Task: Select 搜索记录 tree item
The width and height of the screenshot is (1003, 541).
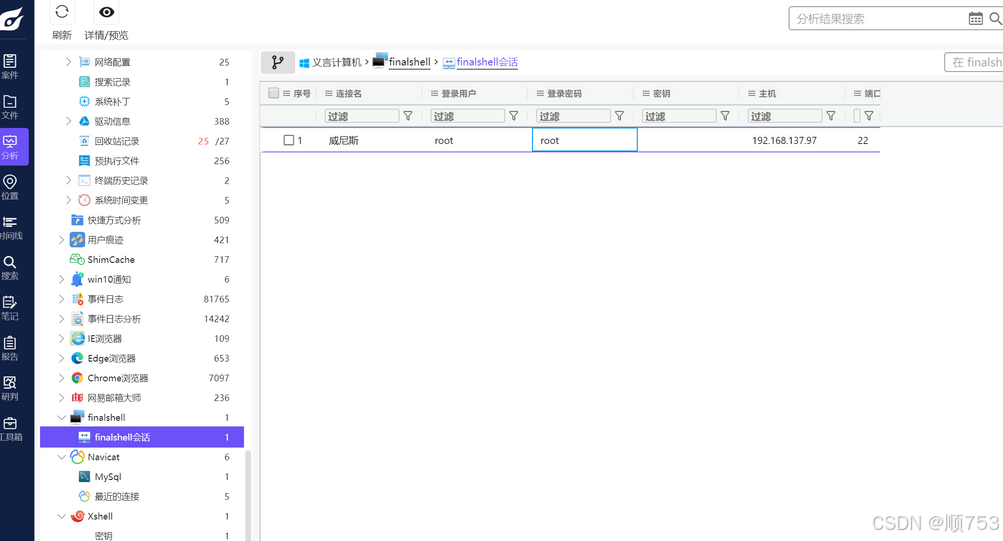Action: point(113,82)
